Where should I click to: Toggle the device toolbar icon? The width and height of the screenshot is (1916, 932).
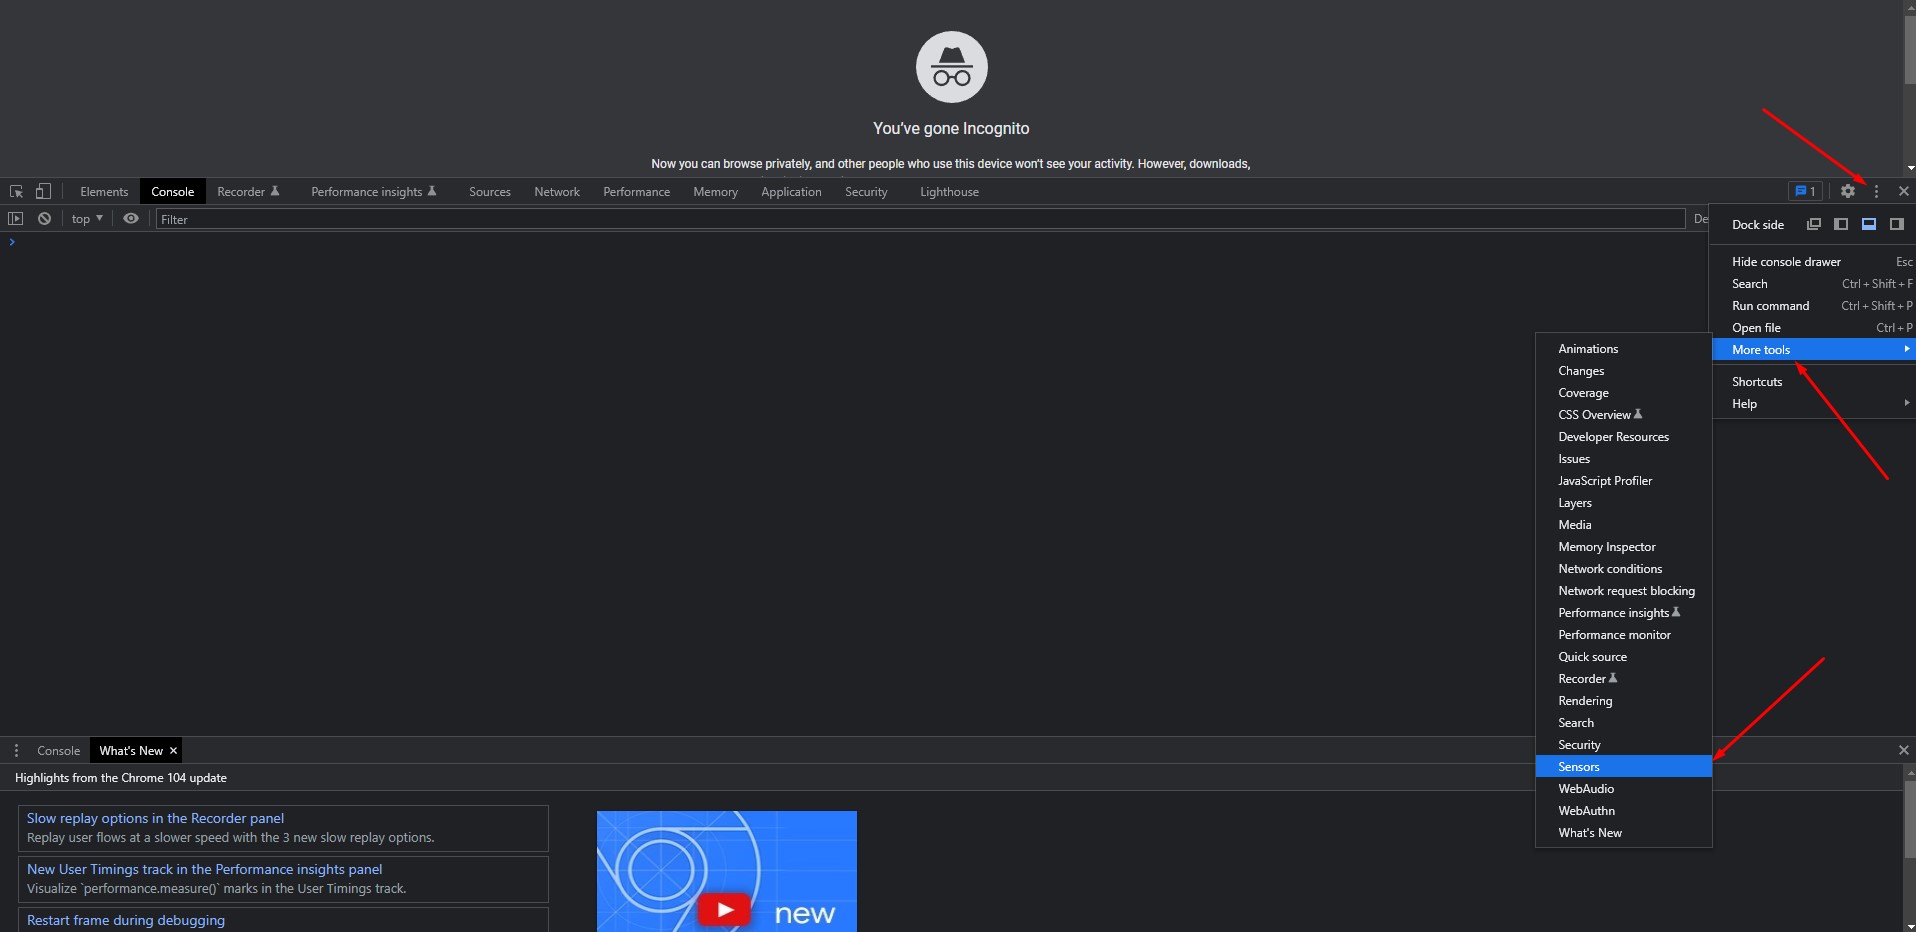pyautogui.click(x=43, y=191)
